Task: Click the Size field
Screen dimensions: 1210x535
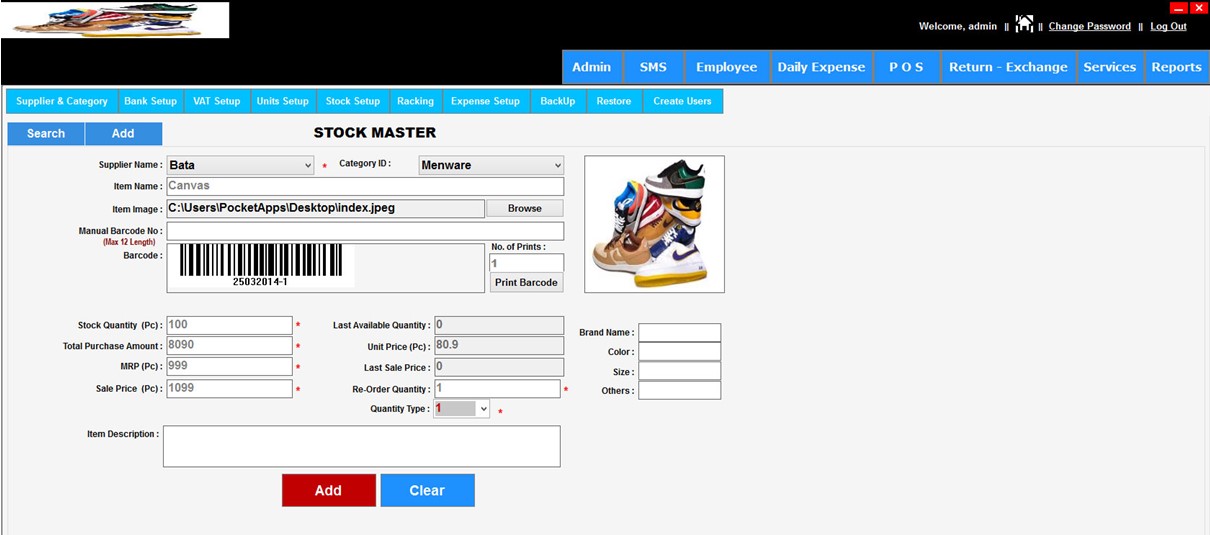Action: point(680,371)
